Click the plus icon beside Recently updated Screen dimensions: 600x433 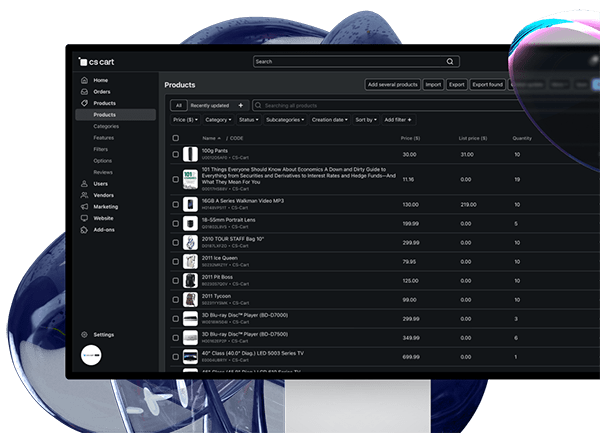241,105
